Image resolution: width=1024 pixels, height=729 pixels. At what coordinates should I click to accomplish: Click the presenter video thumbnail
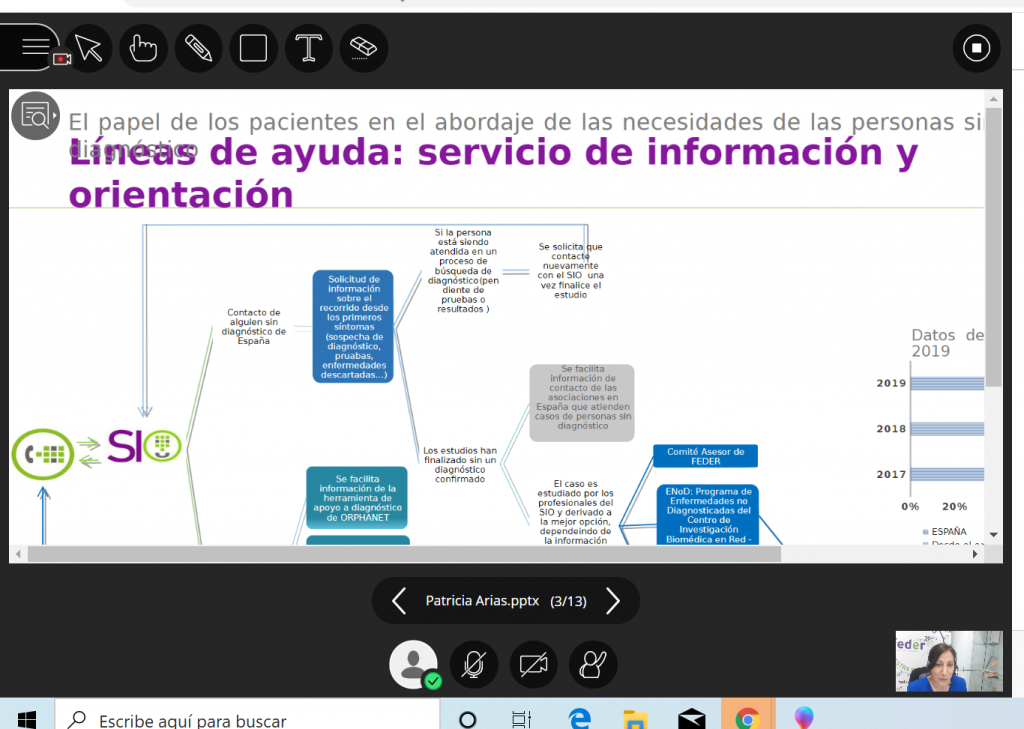(948, 661)
